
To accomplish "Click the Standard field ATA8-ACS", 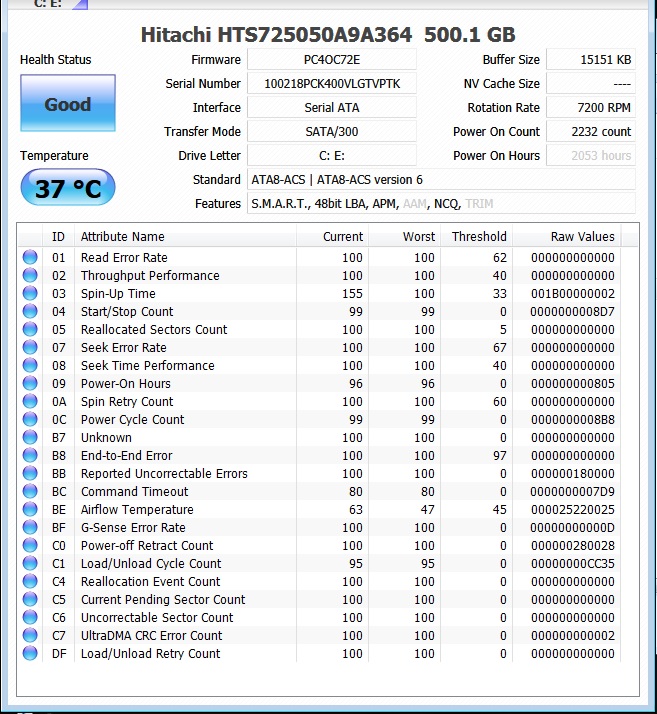I will [x=441, y=179].
